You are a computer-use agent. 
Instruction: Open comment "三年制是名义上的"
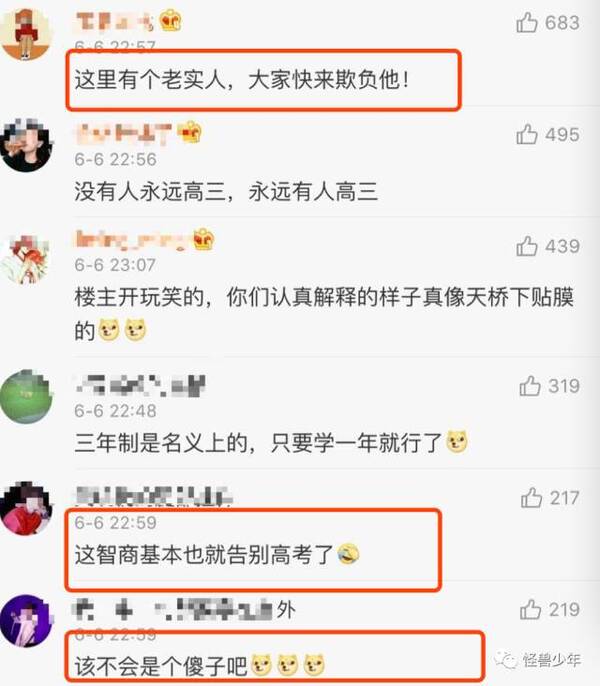click(x=271, y=443)
